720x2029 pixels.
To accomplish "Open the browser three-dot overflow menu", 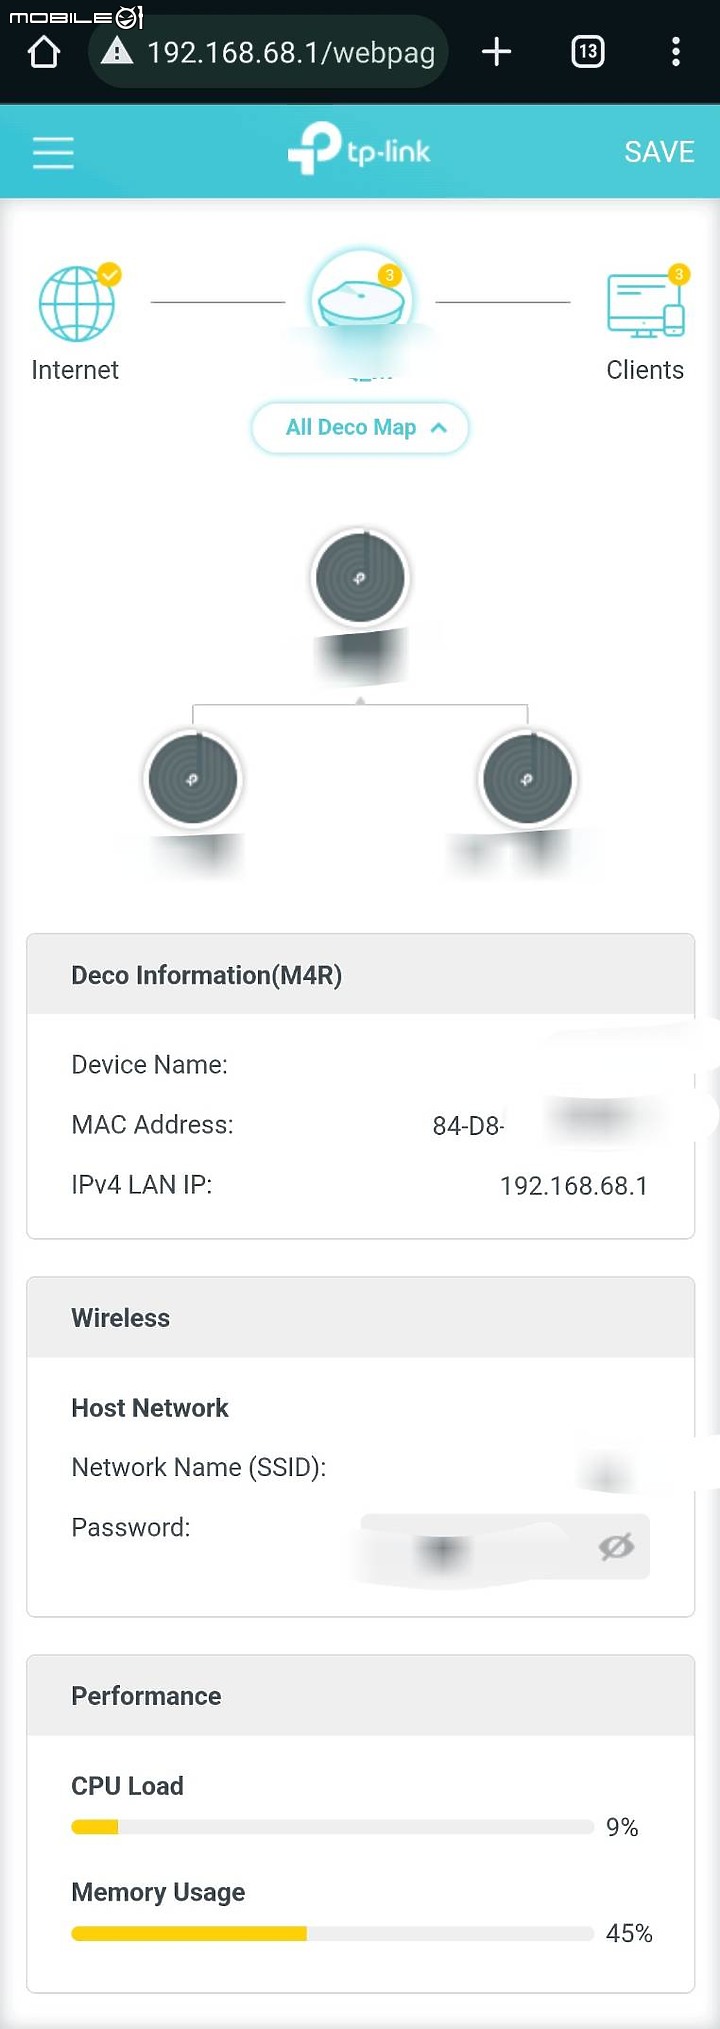I will tap(676, 52).
